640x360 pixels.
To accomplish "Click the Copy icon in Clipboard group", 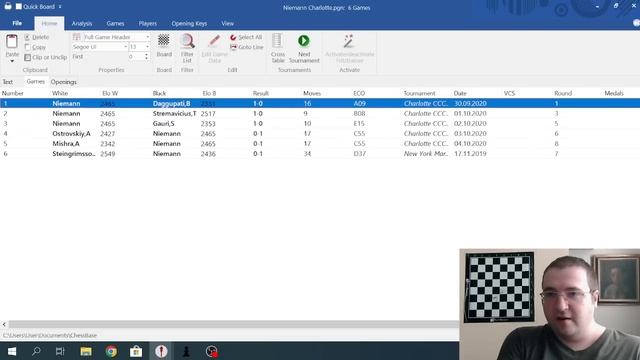I will click(27, 47).
